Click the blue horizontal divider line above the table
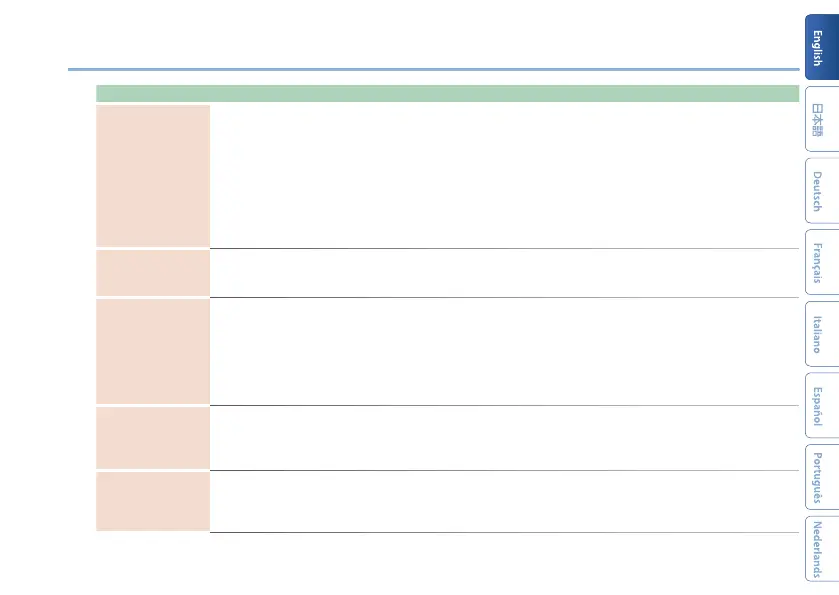839x595 pixels. [x=432, y=70]
